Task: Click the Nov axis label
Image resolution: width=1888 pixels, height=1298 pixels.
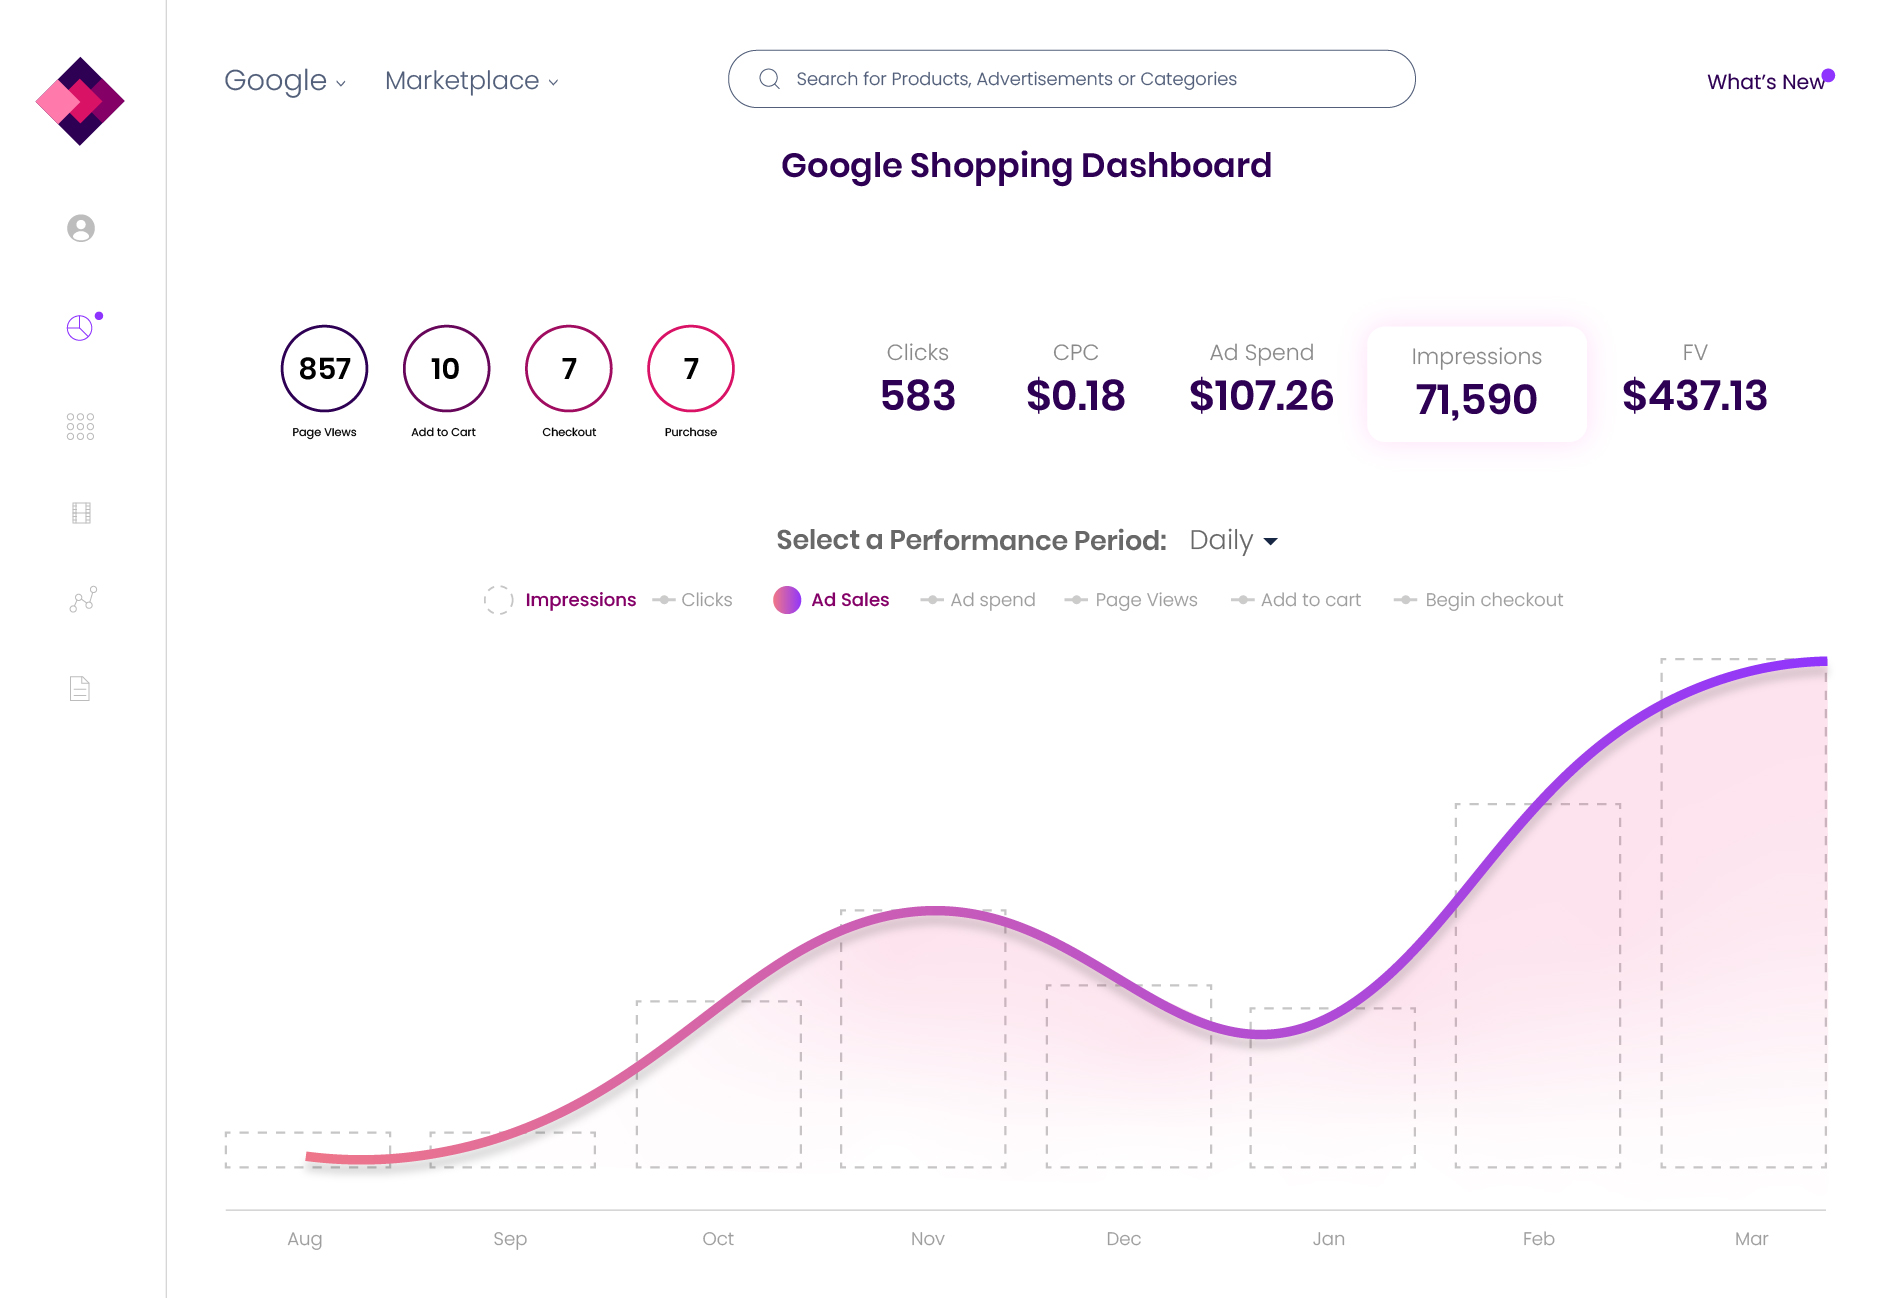Action: click(x=928, y=1238)
